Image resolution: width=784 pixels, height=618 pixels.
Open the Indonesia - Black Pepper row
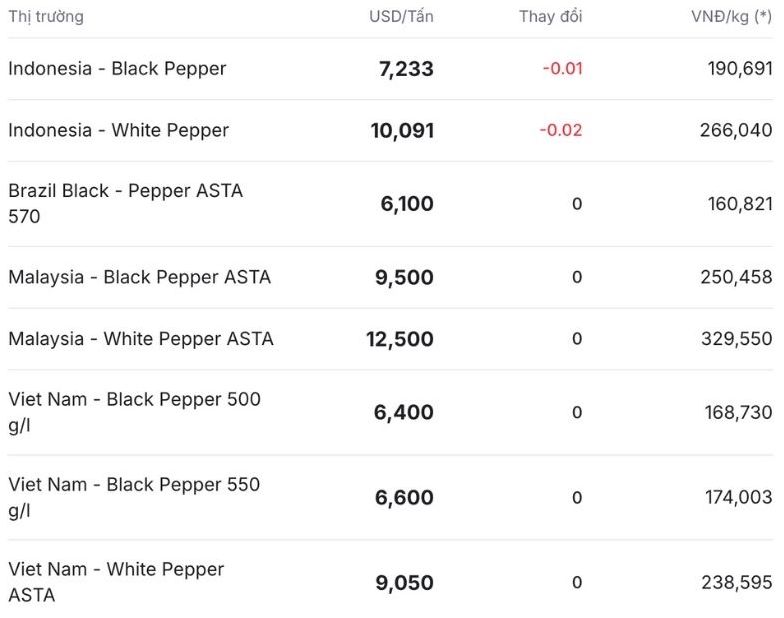point(117,69)
